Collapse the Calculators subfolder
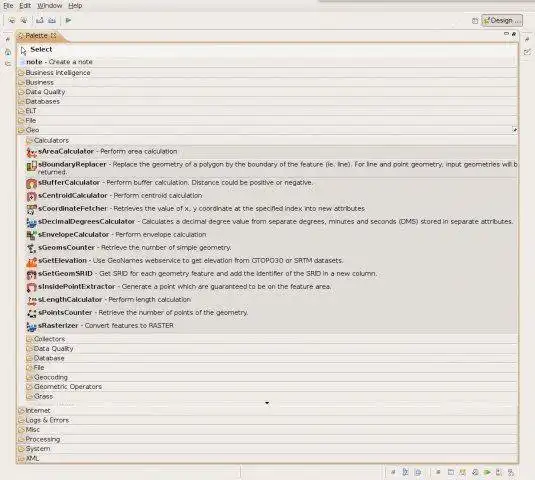The width and height of the screenshot is (535, 480). [x=271, y=140]
